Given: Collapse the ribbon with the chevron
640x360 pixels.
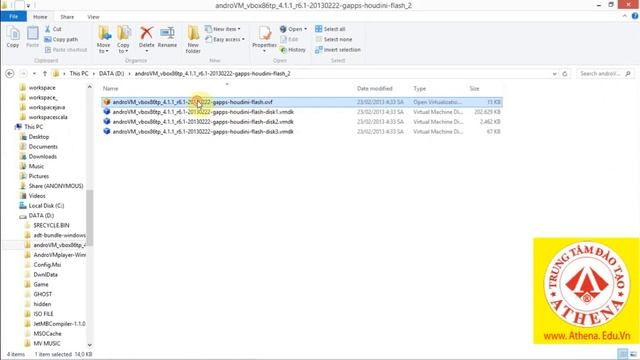Looking at the screenshot, I should (x=625, y=16).
